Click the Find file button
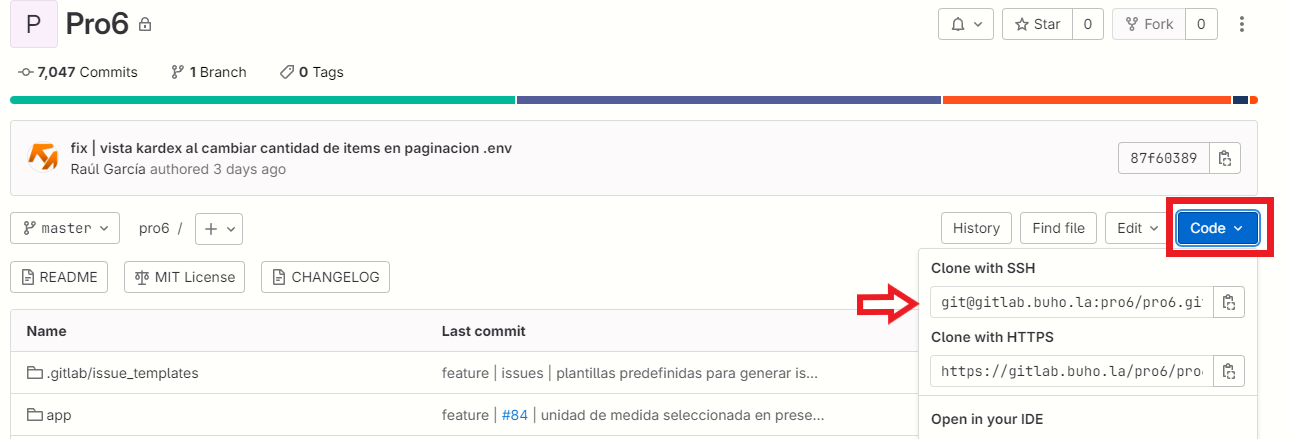The image size is (1290, 439). click(1058, 228)
